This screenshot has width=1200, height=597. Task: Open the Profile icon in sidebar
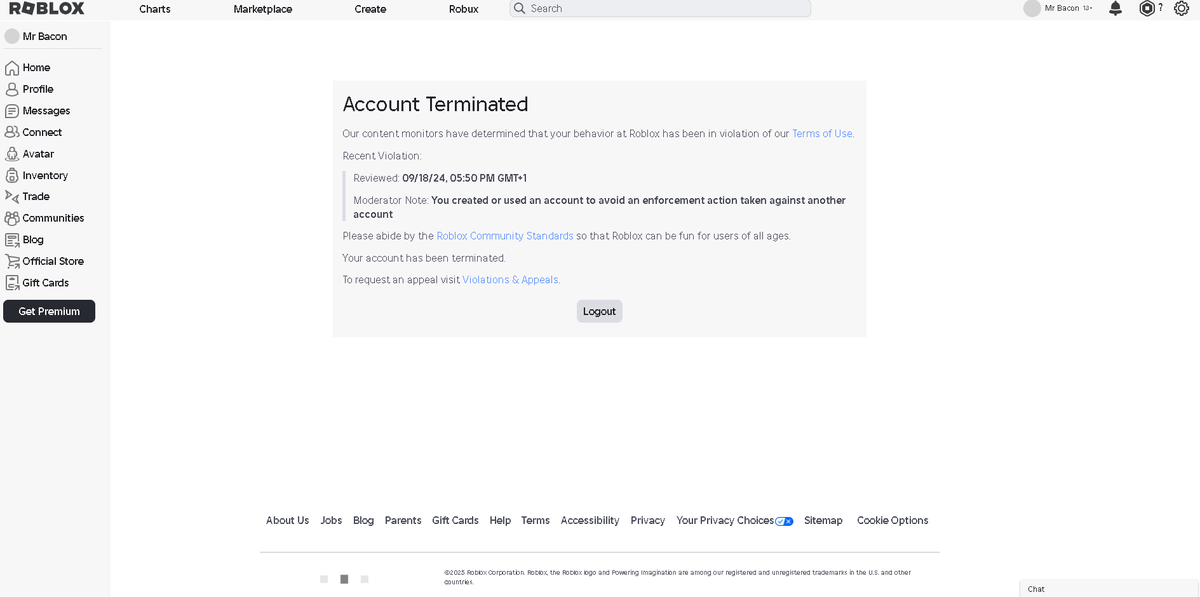[12, 89]
